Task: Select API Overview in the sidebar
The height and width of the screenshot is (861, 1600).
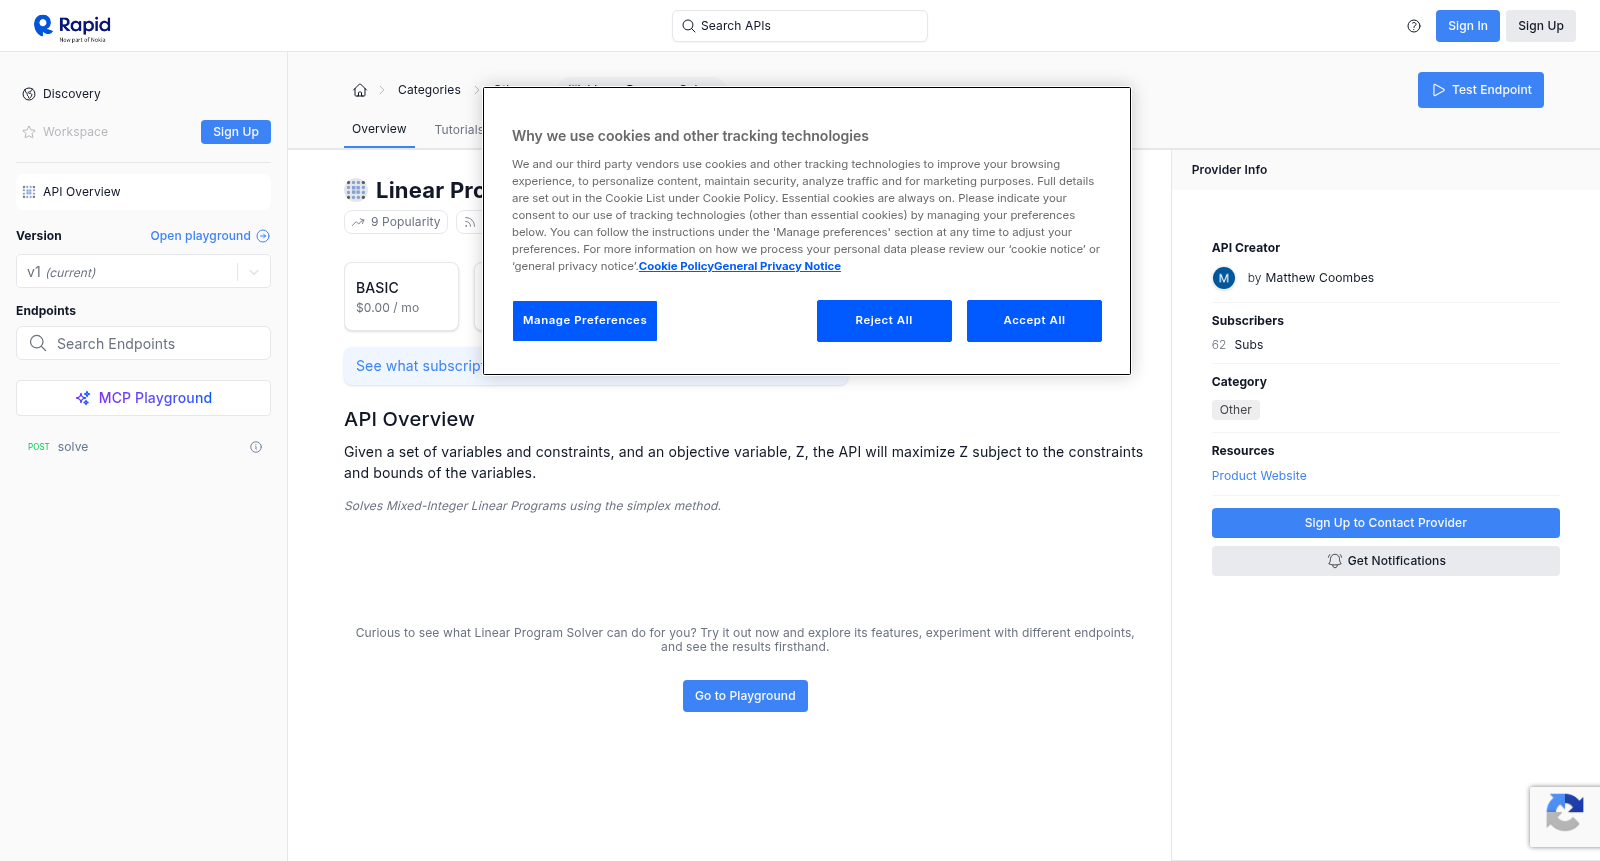Action: pos(143,192)
